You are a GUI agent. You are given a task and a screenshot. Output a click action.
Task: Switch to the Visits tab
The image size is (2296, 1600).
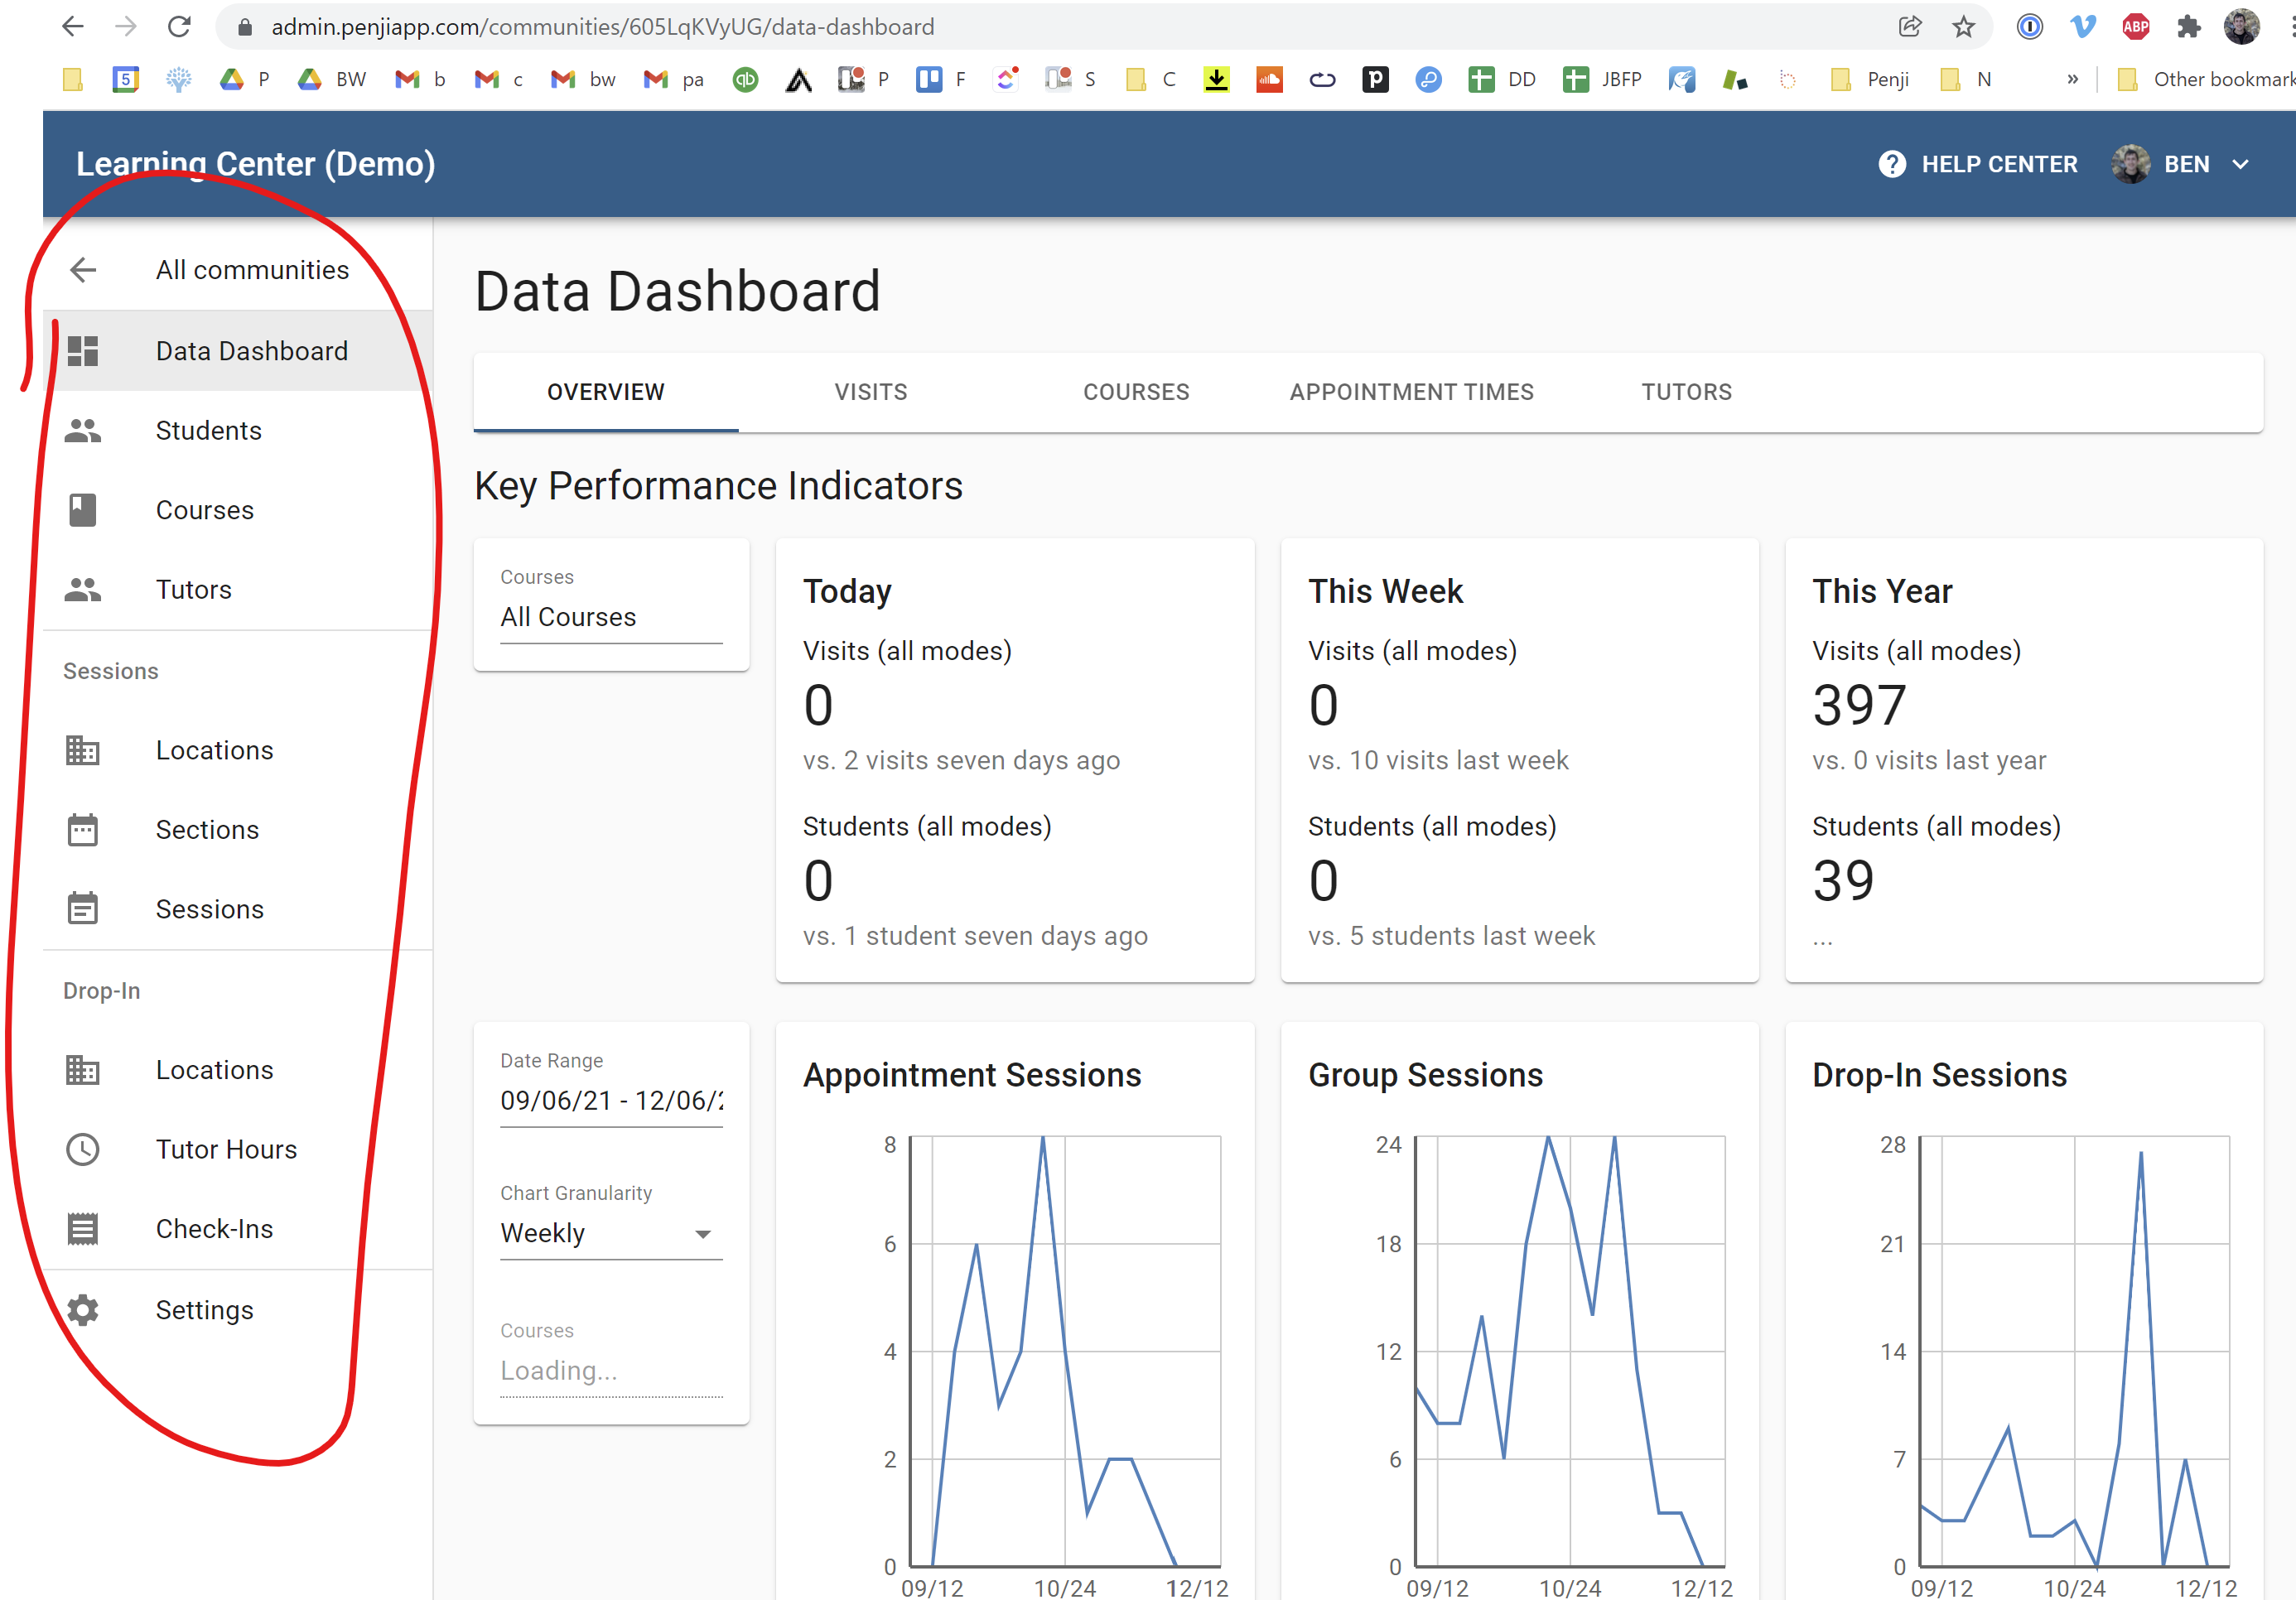871,392
